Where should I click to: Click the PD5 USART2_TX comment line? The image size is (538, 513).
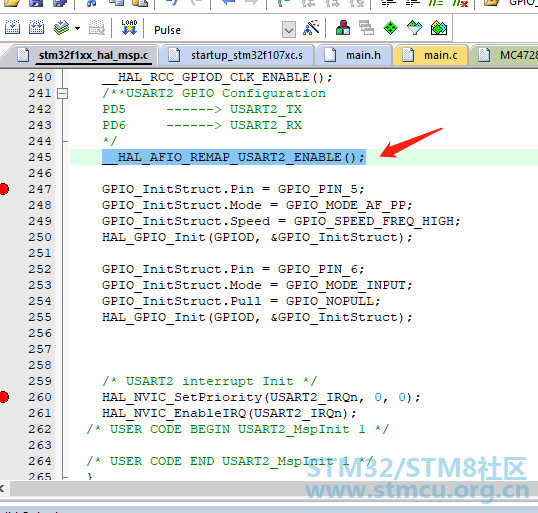[202, 109]
